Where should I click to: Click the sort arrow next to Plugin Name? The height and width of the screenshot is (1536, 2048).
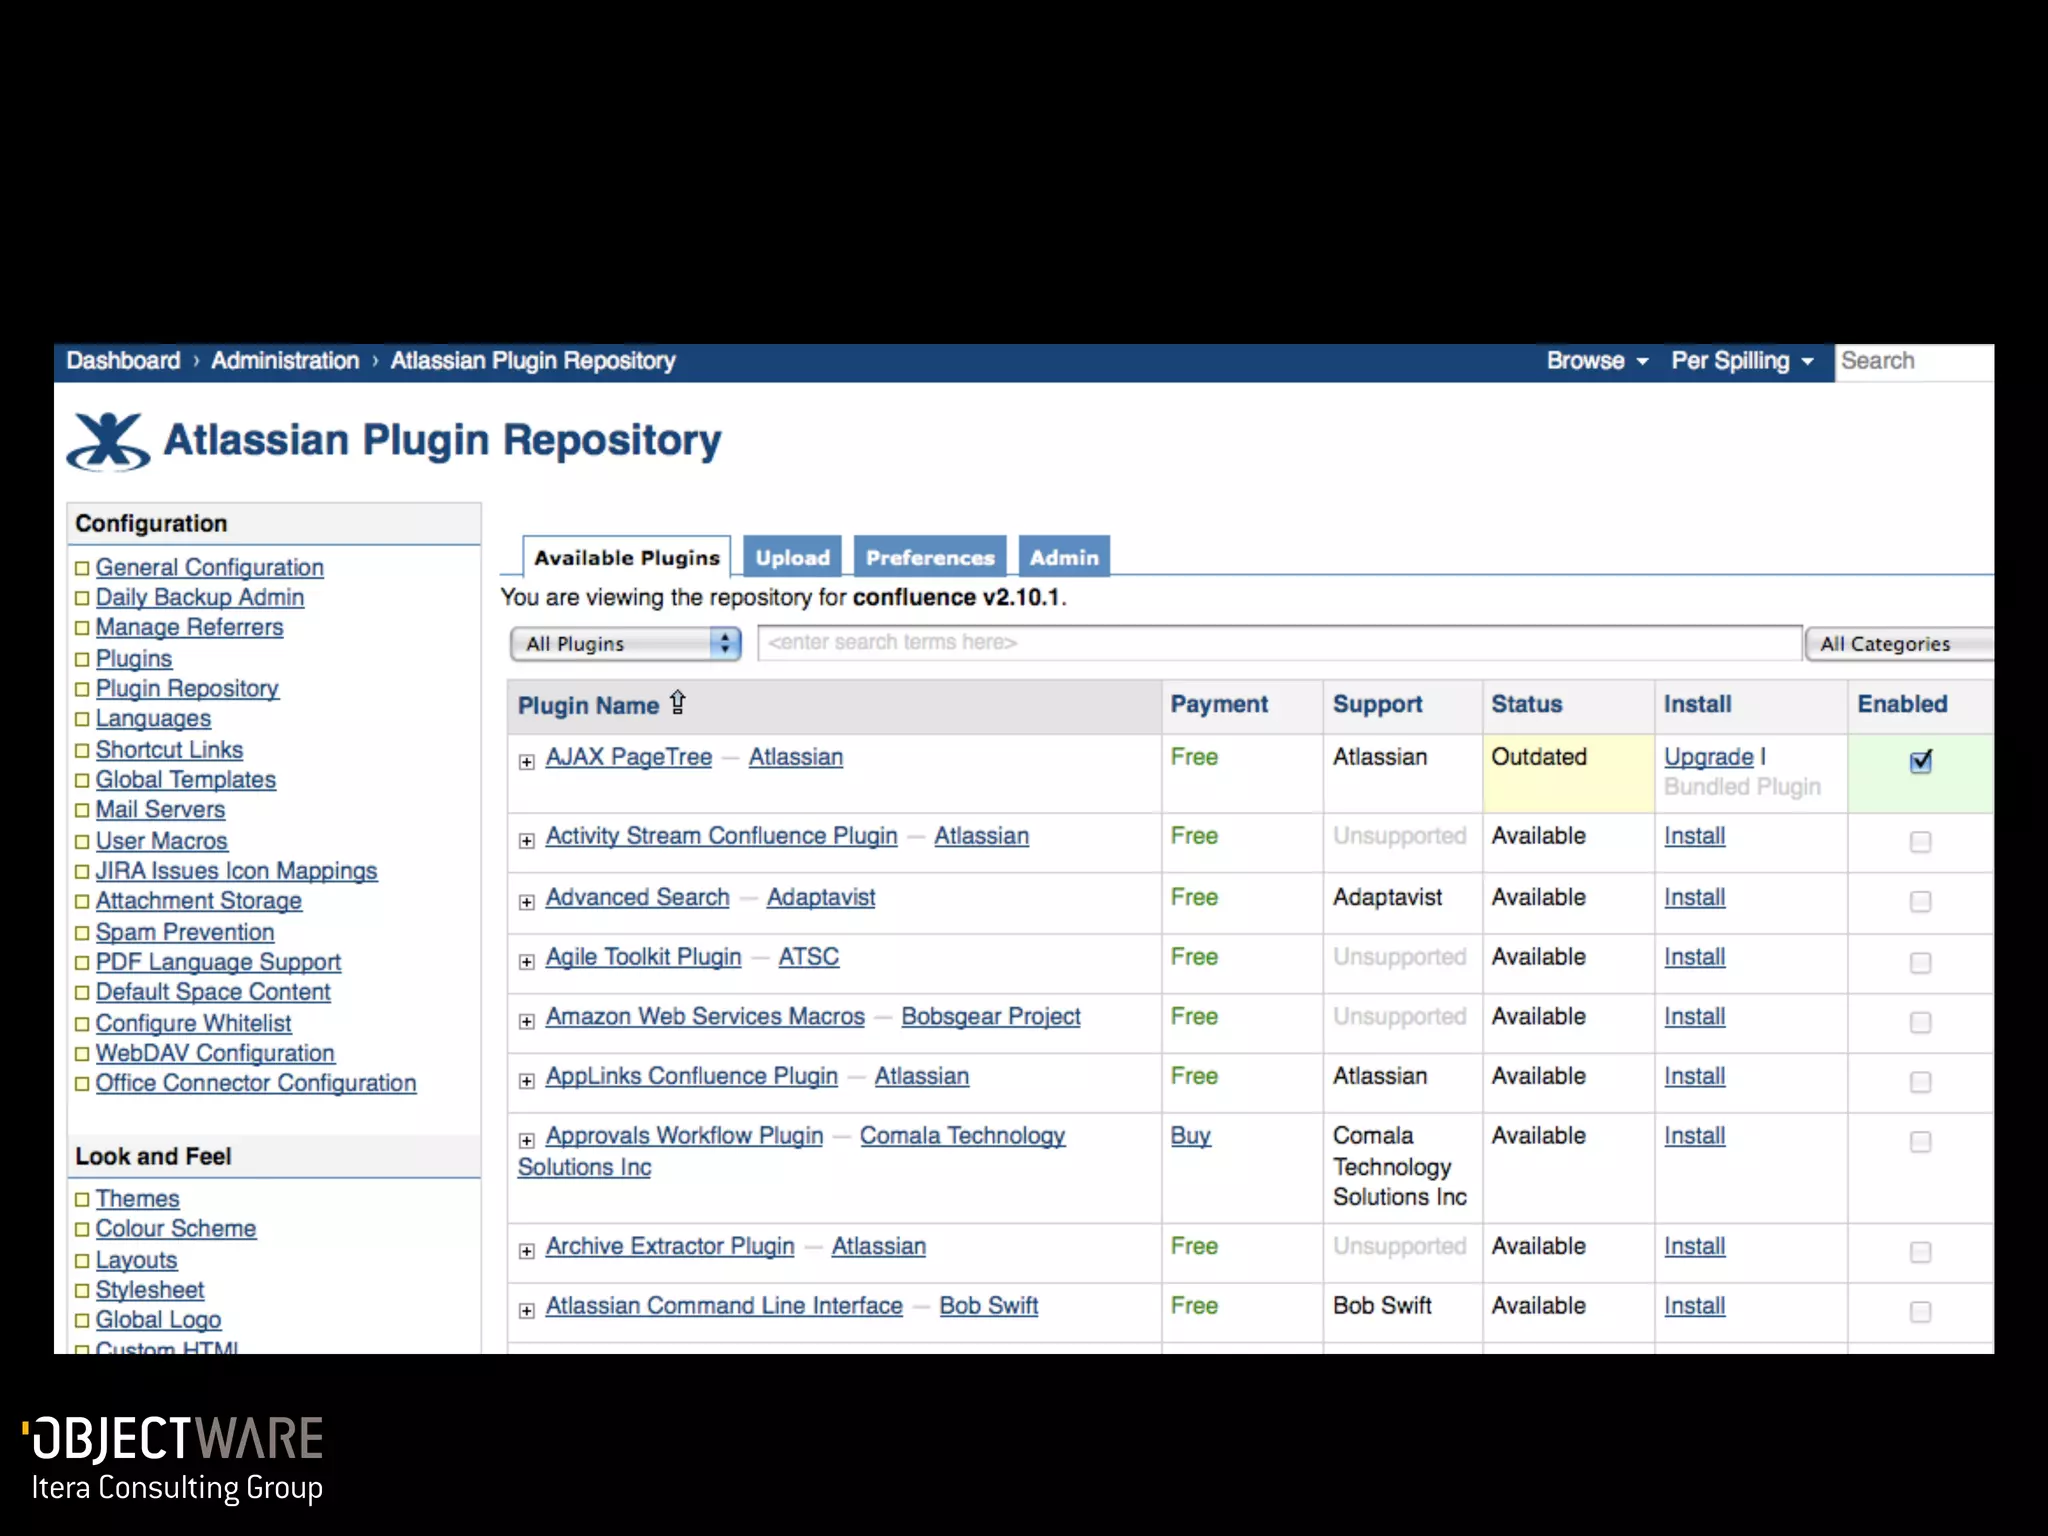coord(678,703)
